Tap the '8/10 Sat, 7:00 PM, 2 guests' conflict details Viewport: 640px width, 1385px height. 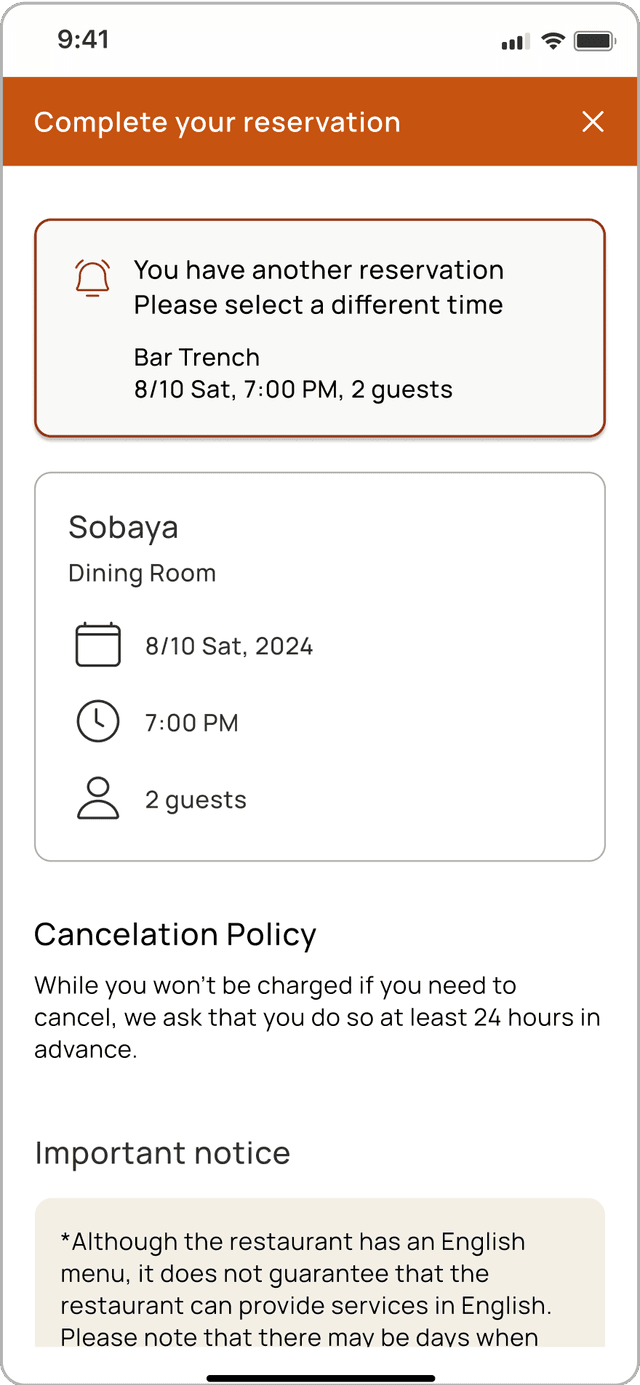click(x=293, y=389)
